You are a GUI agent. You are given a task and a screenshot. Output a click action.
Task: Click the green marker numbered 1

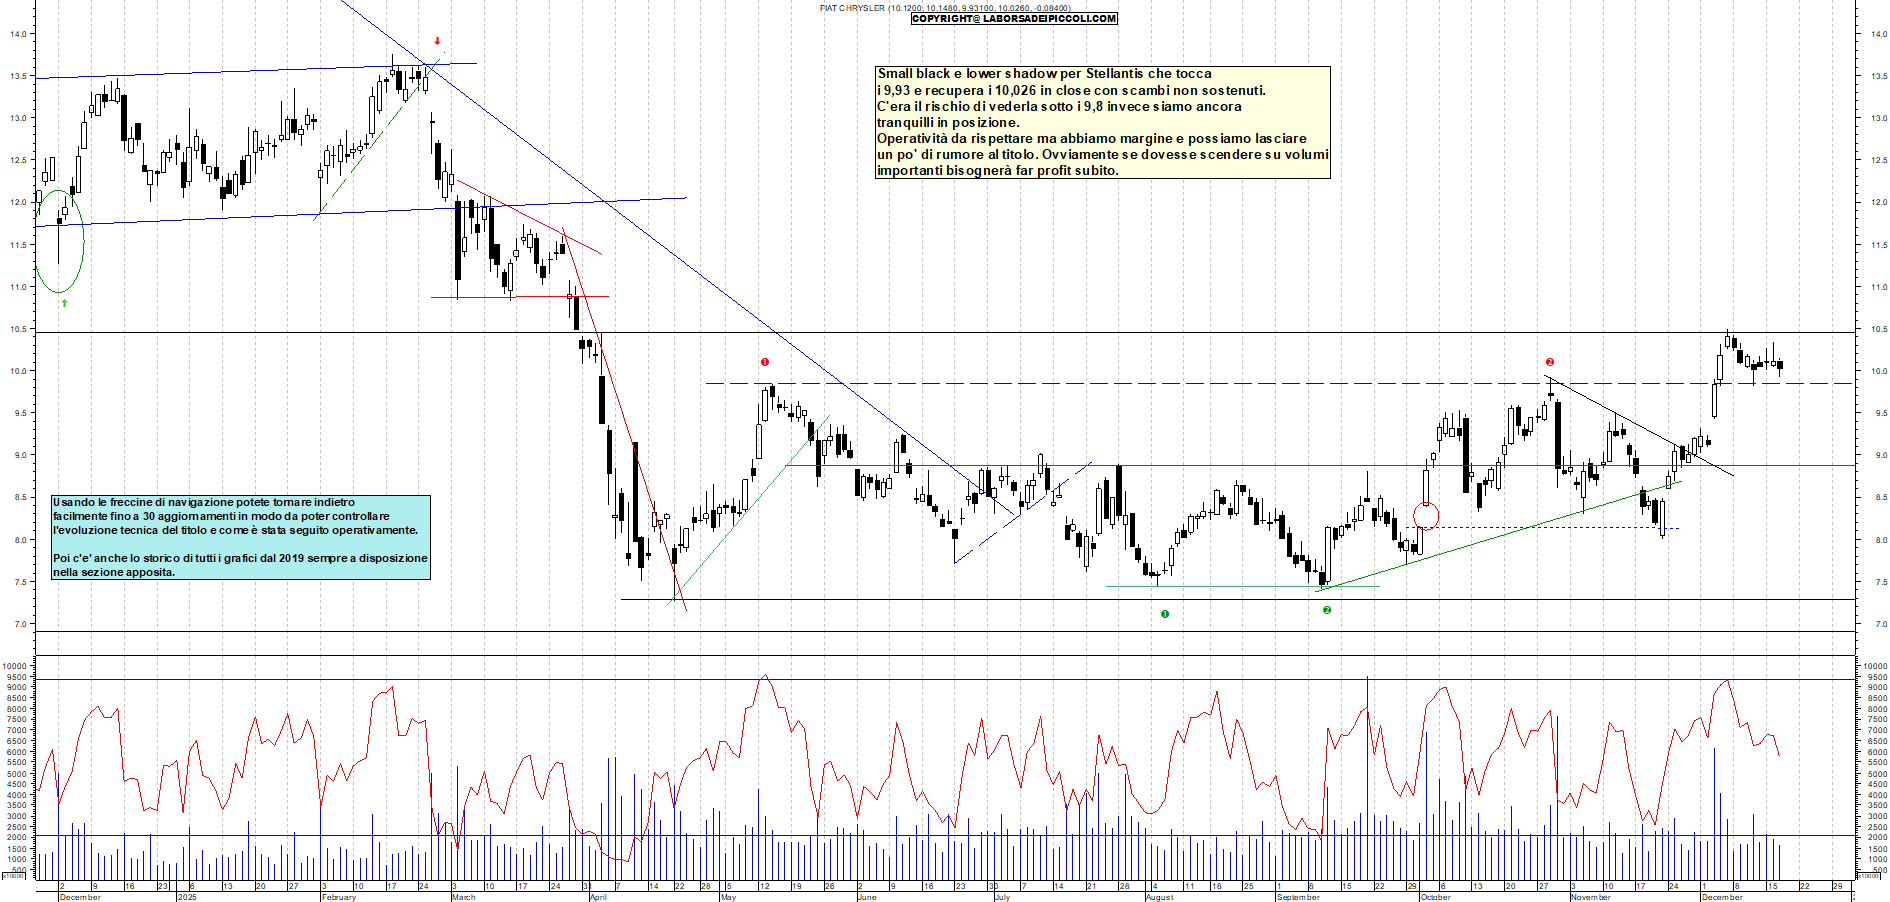[1165, 614]
